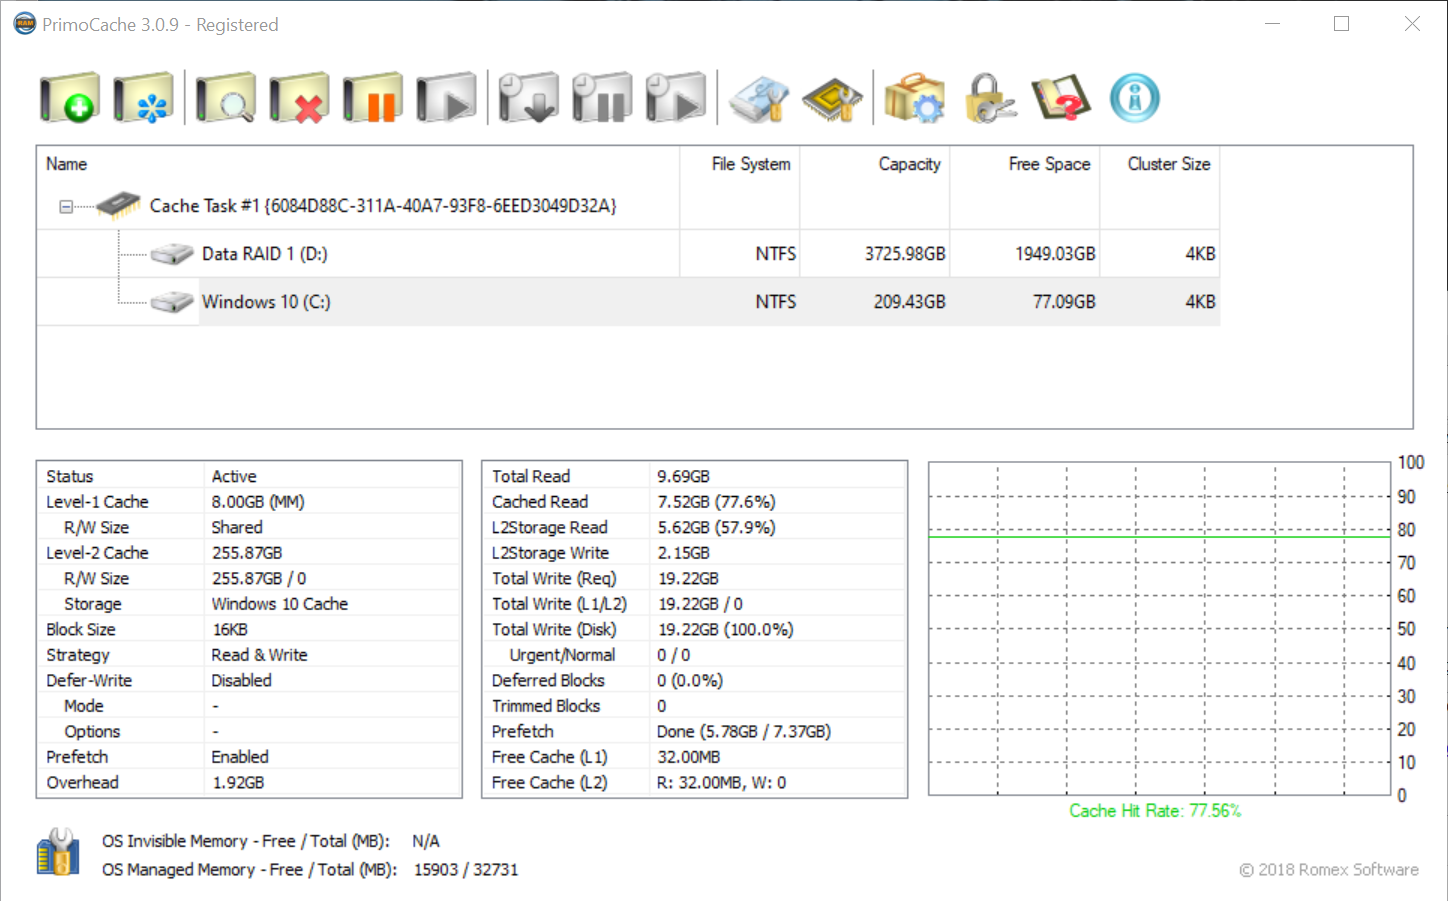Click the memory management icon near OS memory

point(58,853)
